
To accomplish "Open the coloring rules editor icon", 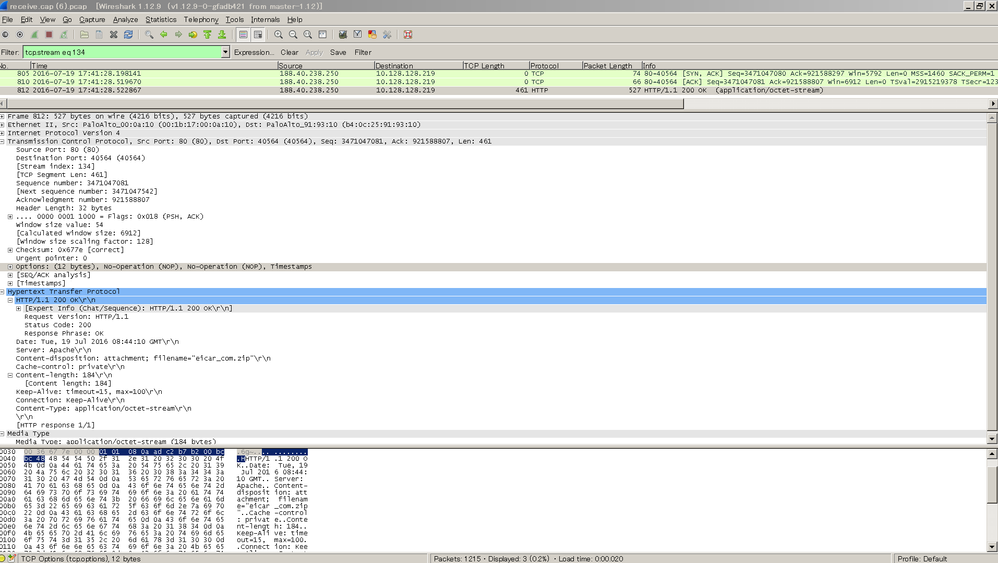I will (x=372, y=35).
